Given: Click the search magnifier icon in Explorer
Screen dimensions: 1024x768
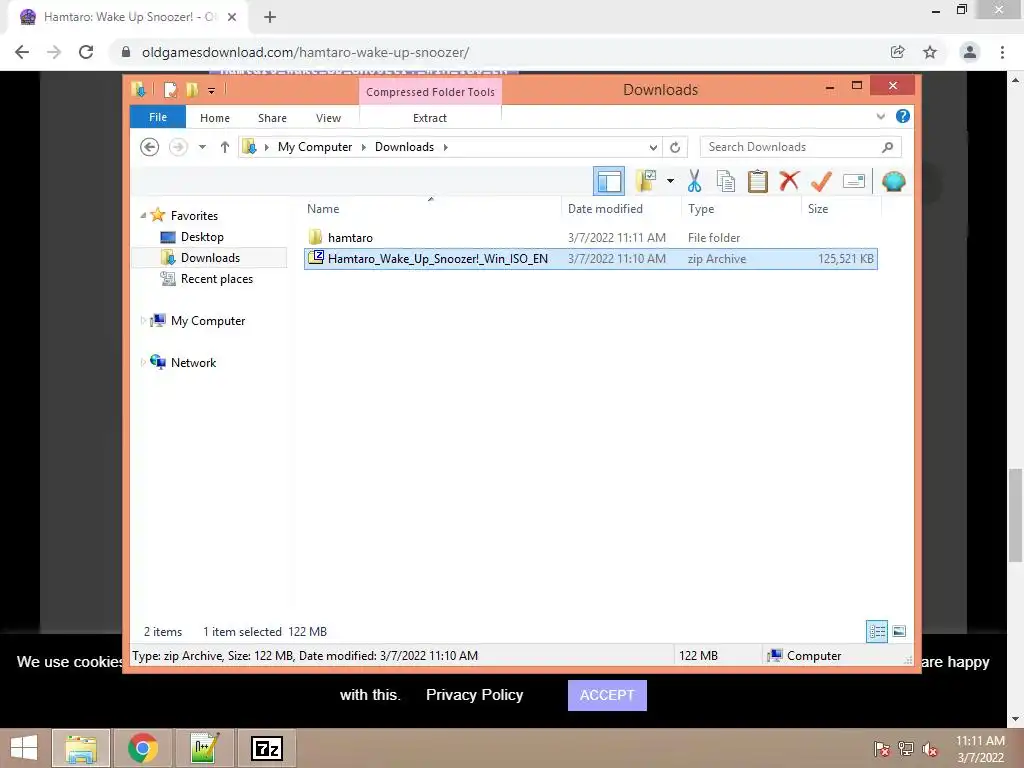Looking at the screenshot, I should tap(887, 147).
